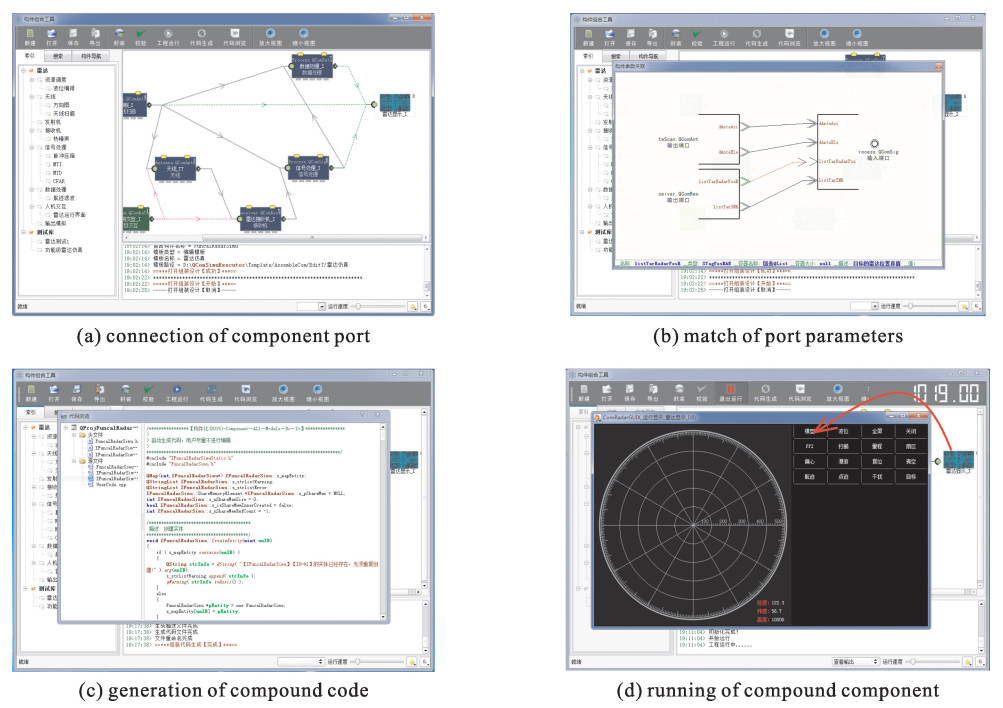The width and height of the screenshot is (1003, 708).
Task: Click the 雷达显示 thumbnail node in window (a) canvas
Action: (395, 102)
